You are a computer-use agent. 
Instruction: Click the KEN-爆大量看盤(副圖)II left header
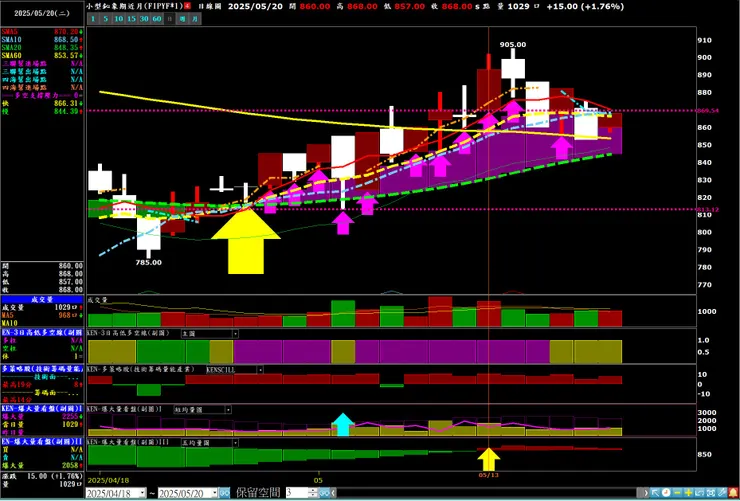pyautogui.click(x=42, y=442)
